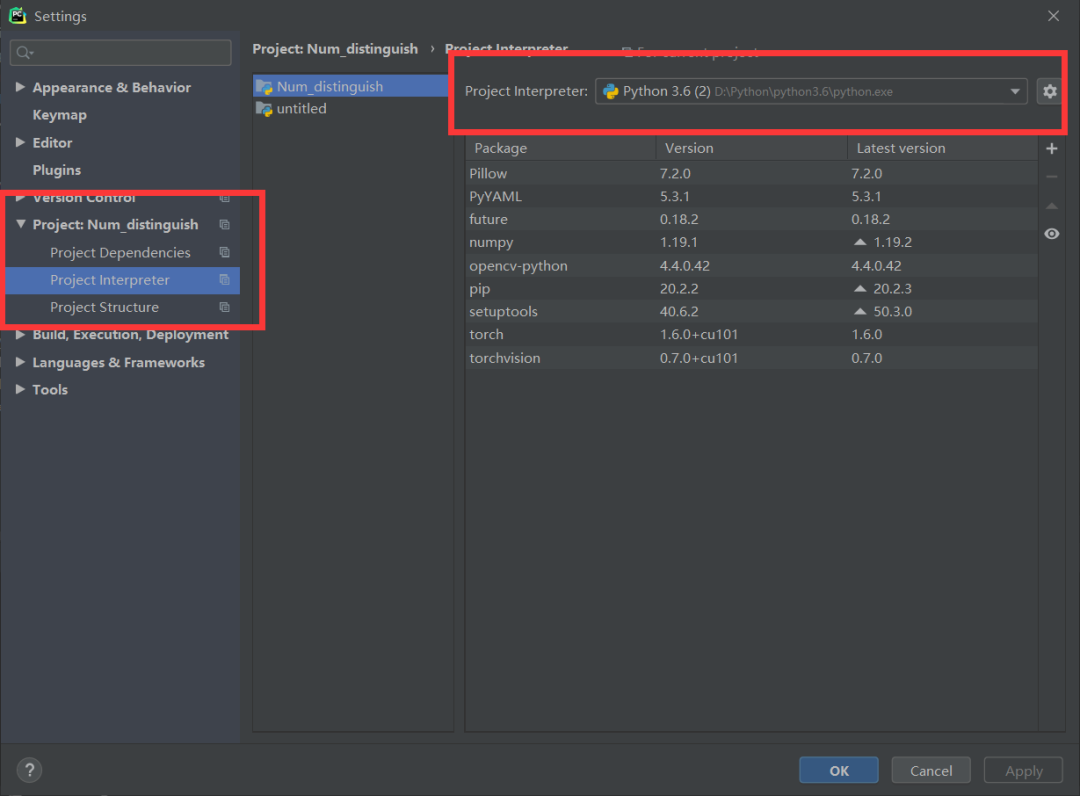Image resolution: width=1080 pixels, height=796 pixels.
Task: Close the Settings dialog
Action: point(1053,16)
